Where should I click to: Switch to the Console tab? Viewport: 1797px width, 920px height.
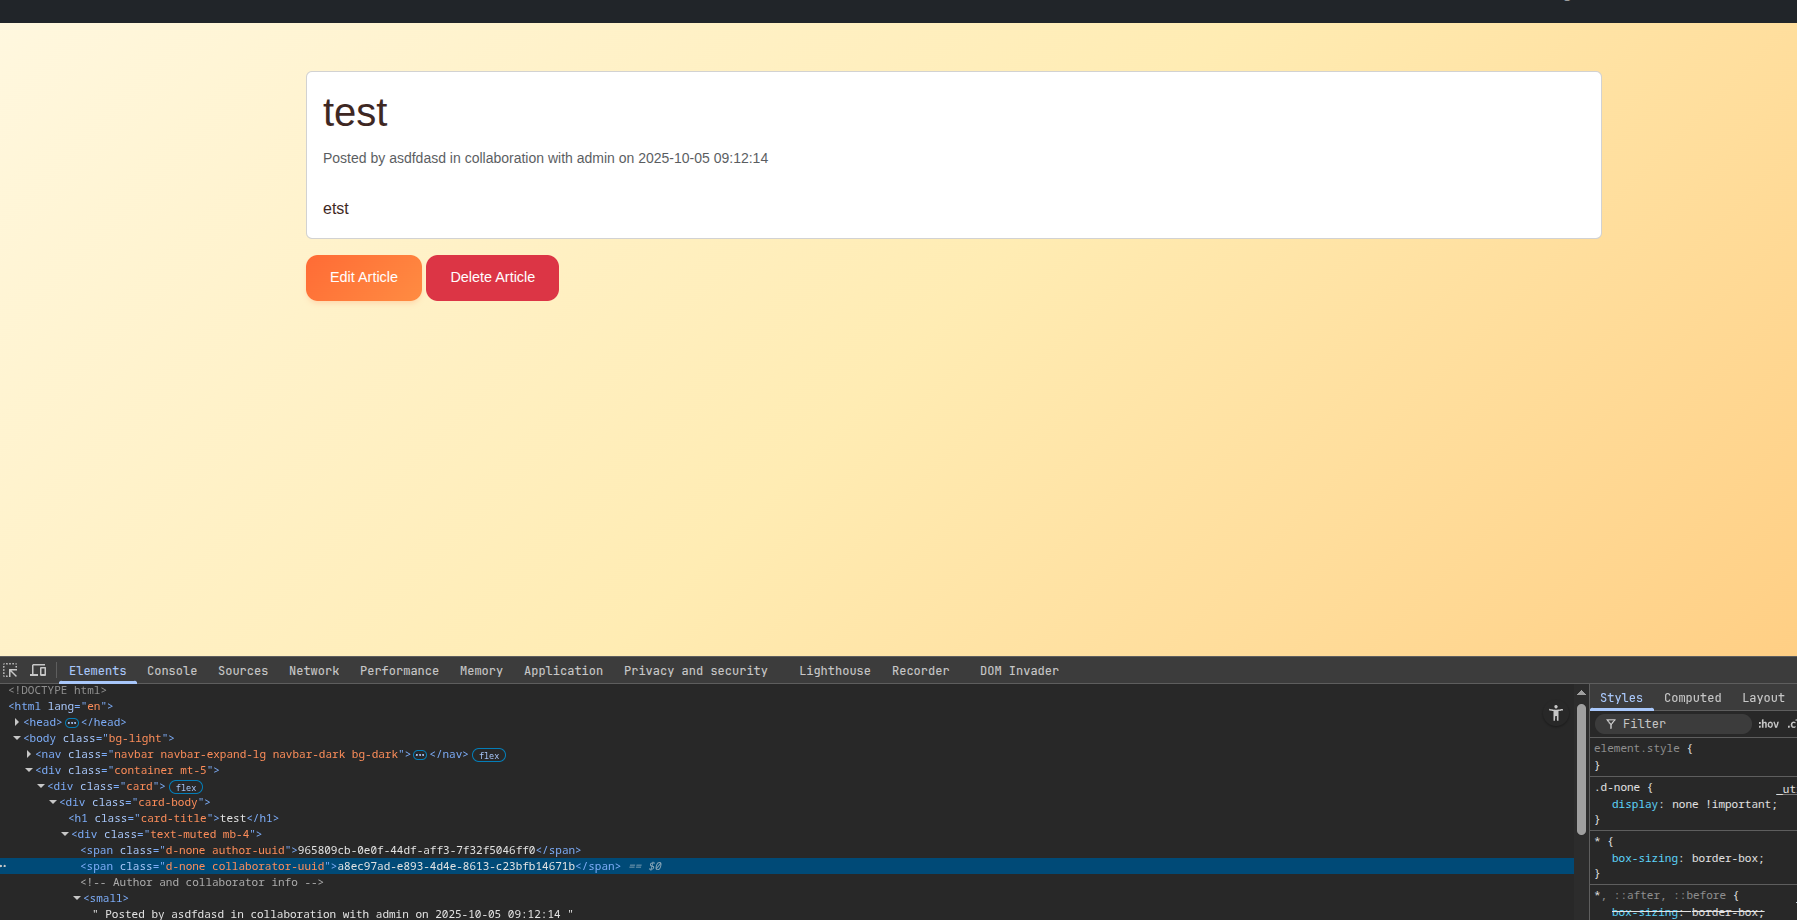172,671
